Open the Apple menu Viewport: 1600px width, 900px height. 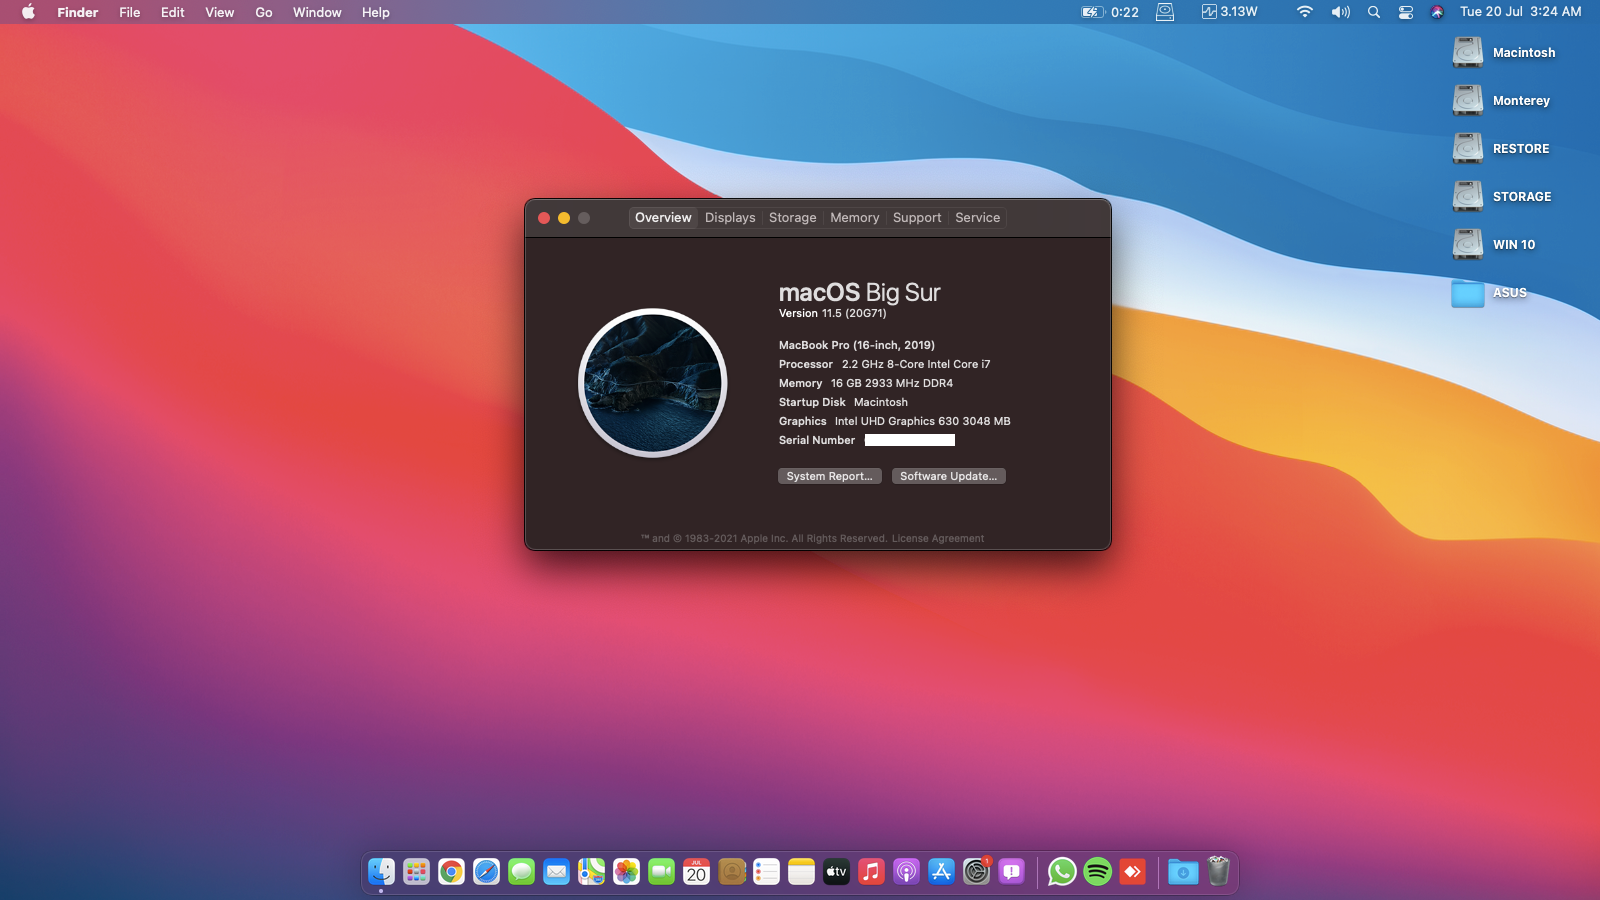click(28, 12)
